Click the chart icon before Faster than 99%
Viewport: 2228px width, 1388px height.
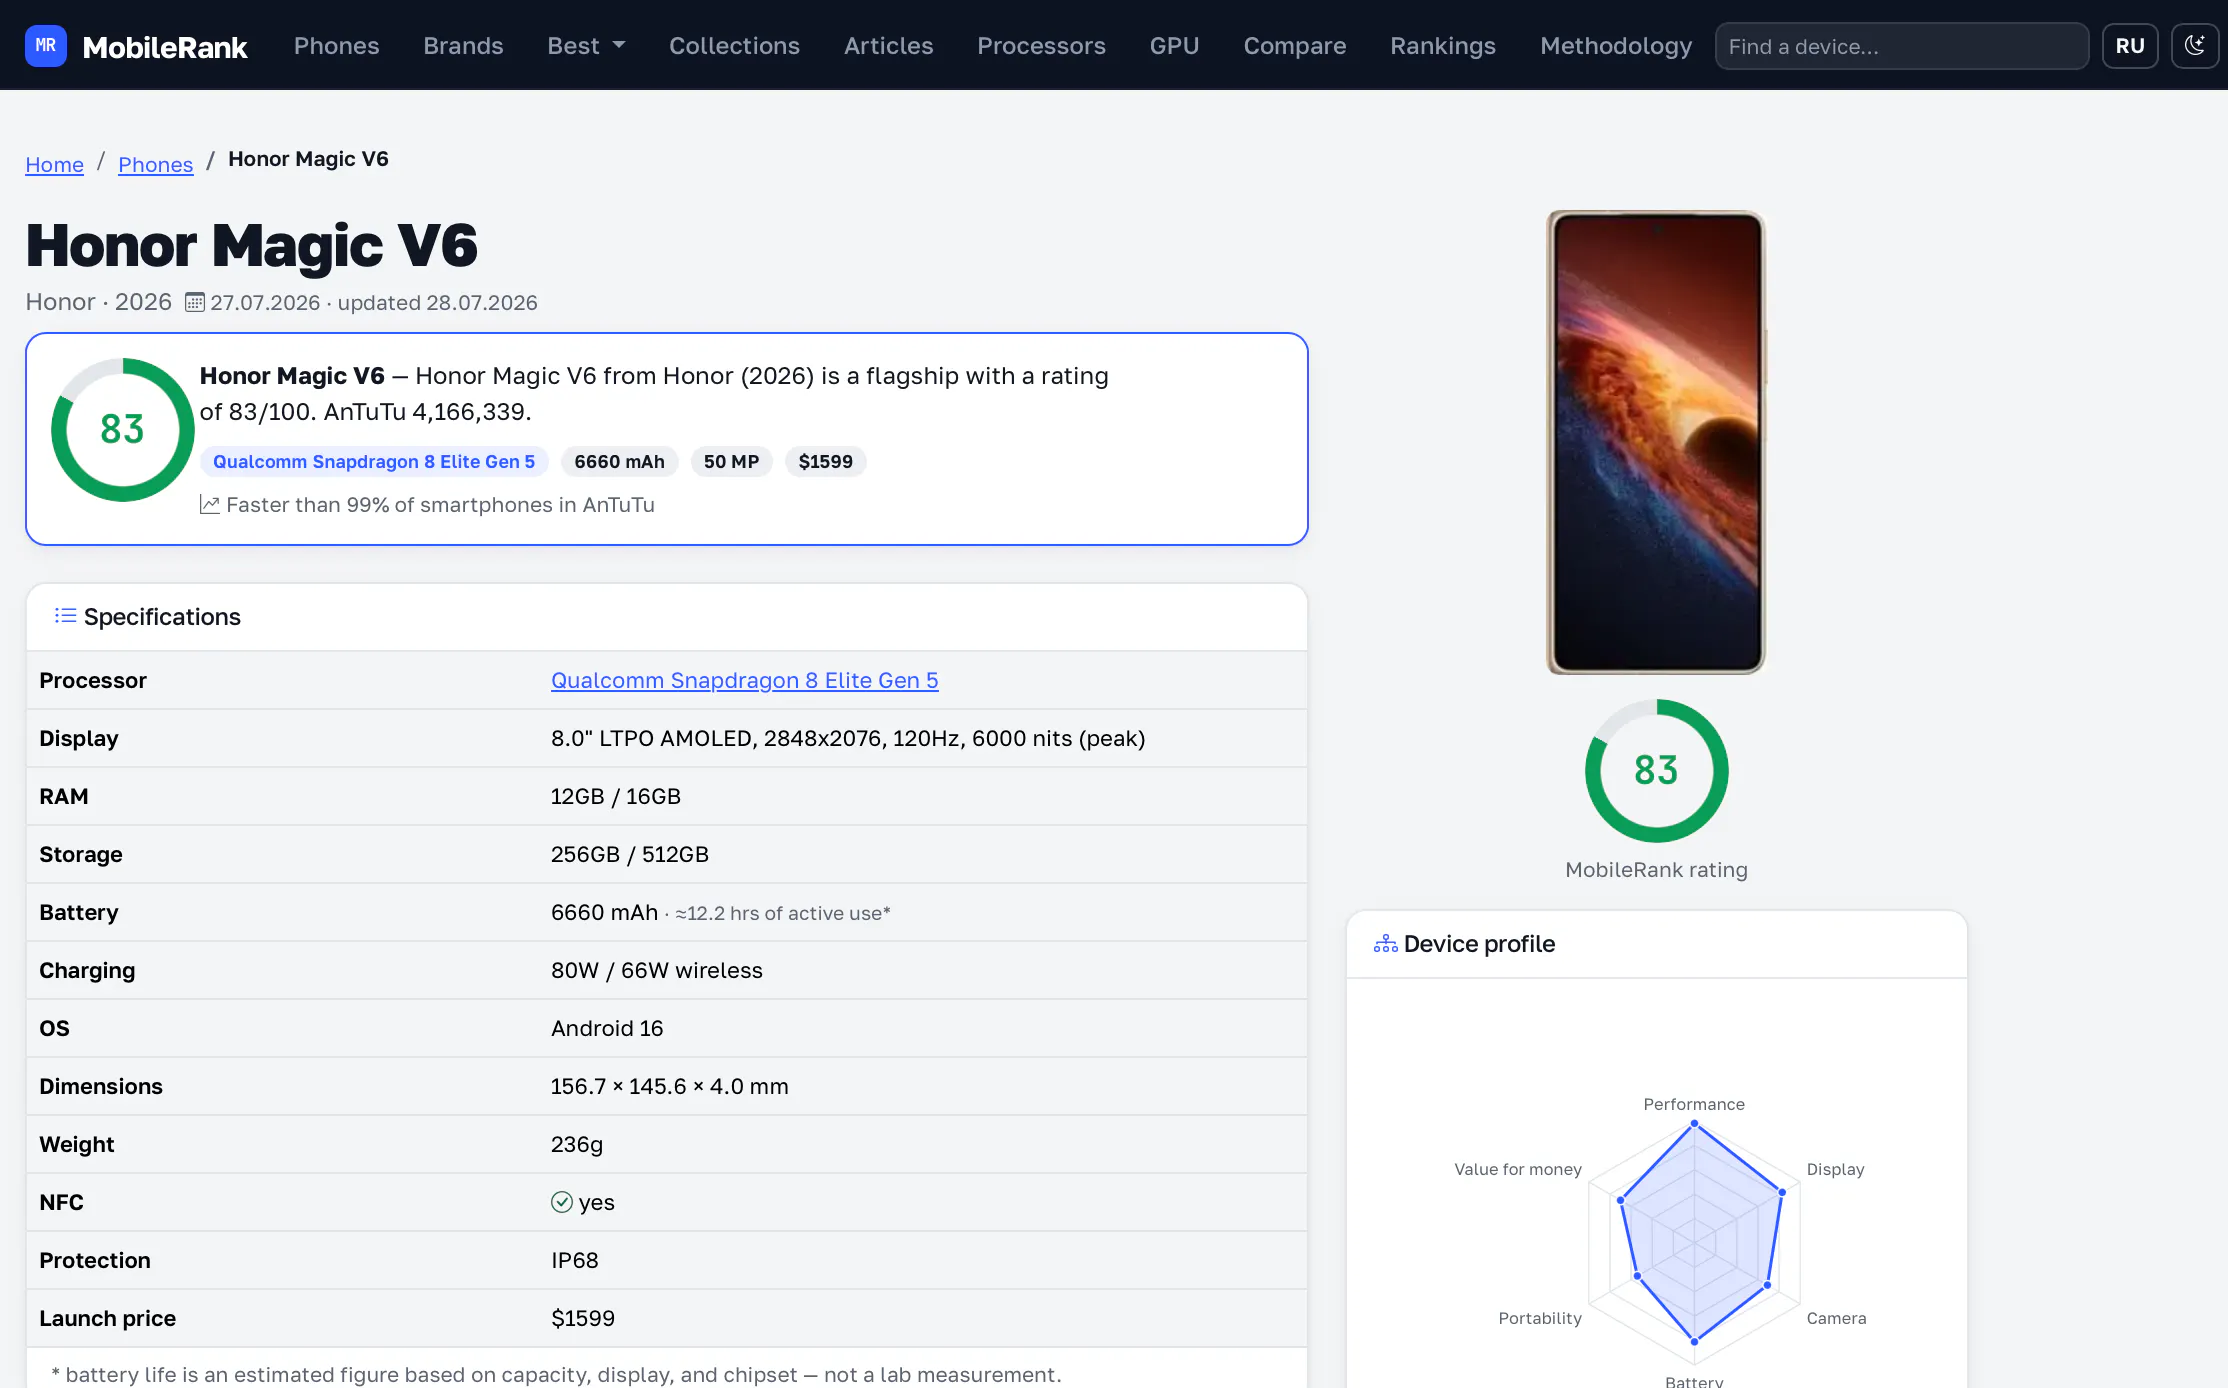point(210,505)
